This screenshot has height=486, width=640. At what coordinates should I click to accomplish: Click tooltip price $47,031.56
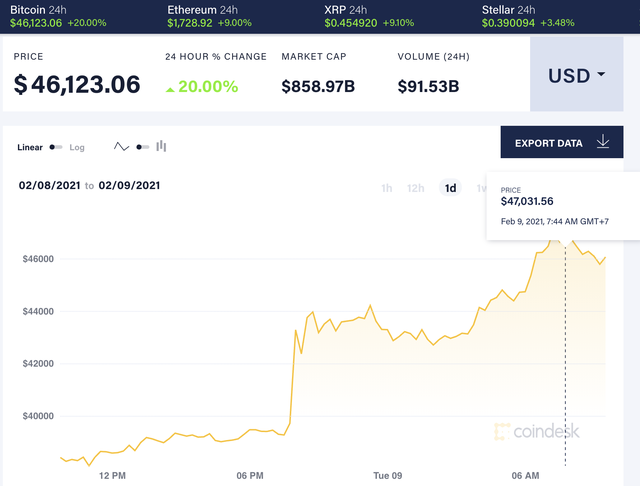pos(527,201)
